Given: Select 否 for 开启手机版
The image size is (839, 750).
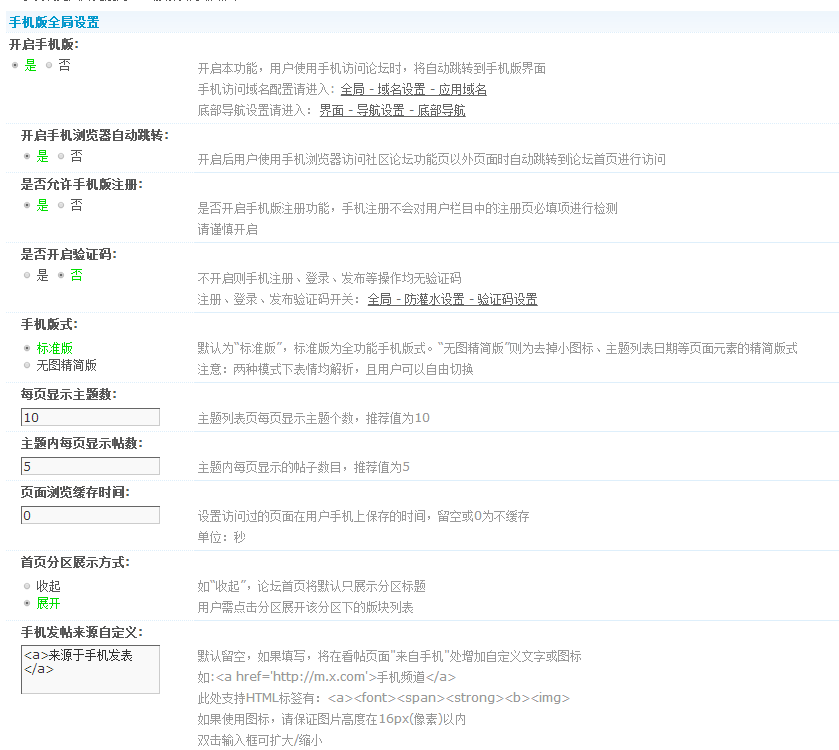Looking at the screenshot, I should click(x=49, y=65).
